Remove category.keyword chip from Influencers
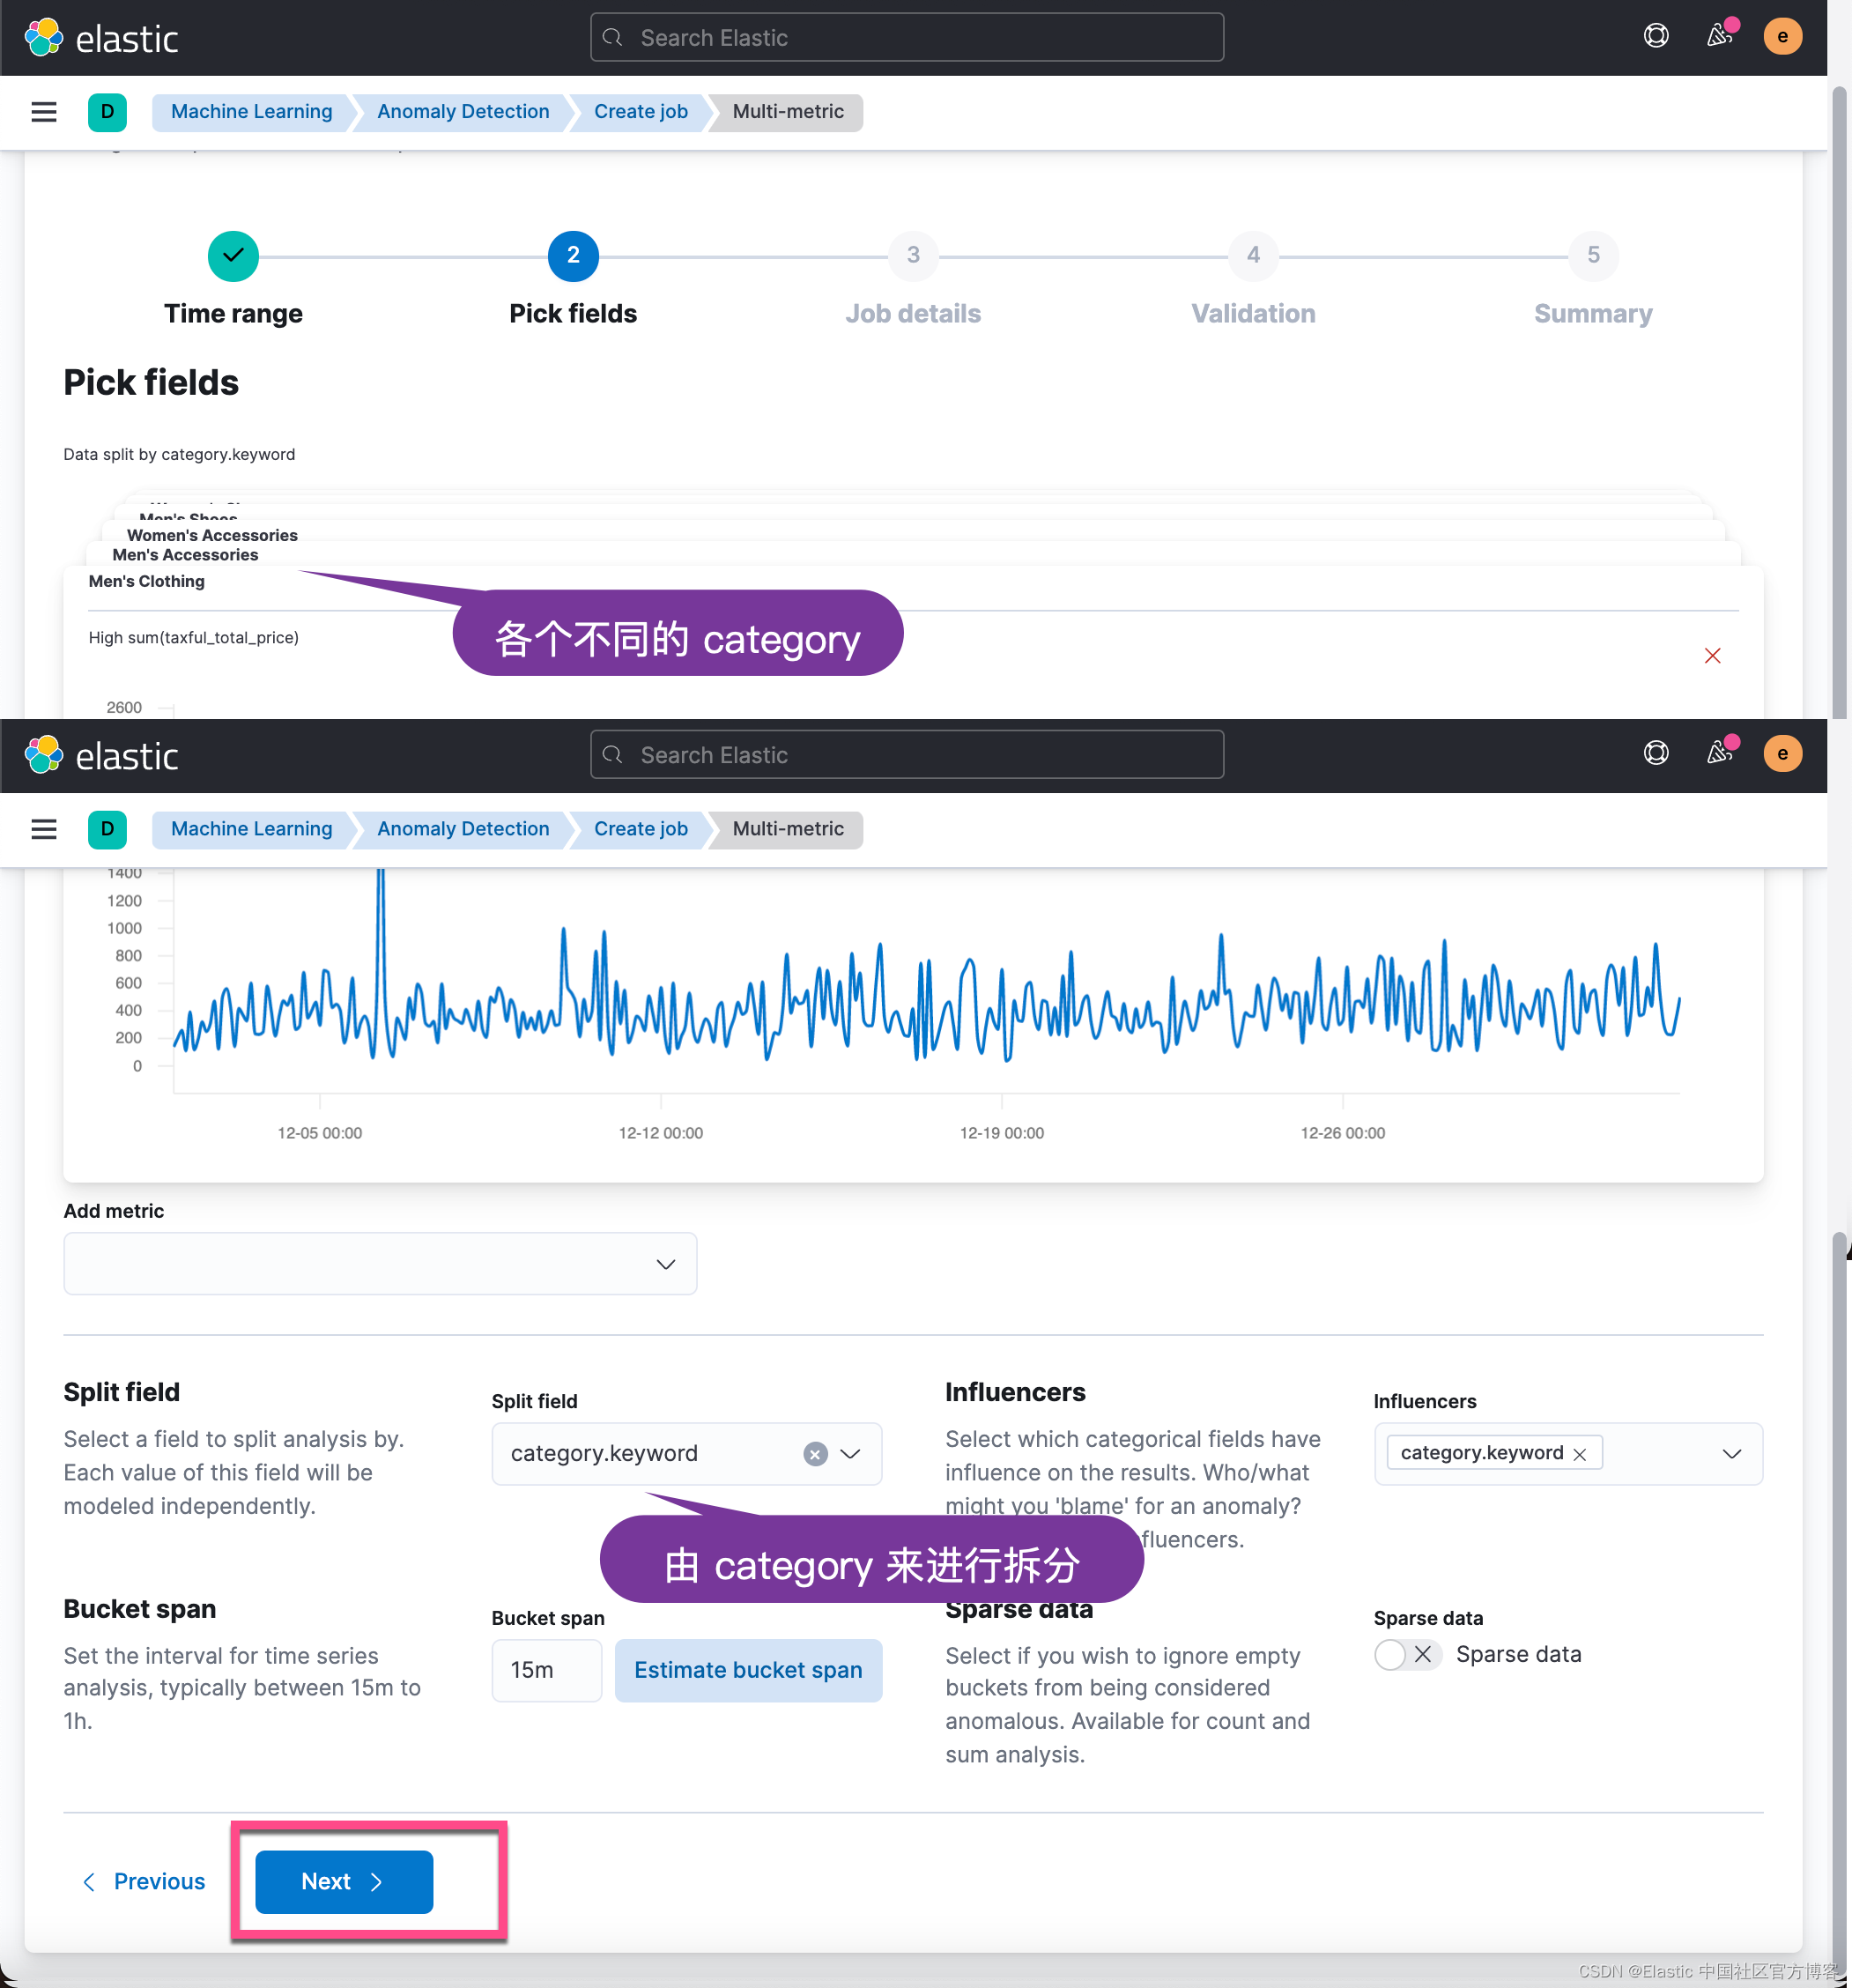Viewport: 1852px width, 1988px height. click(1579, 1453)
